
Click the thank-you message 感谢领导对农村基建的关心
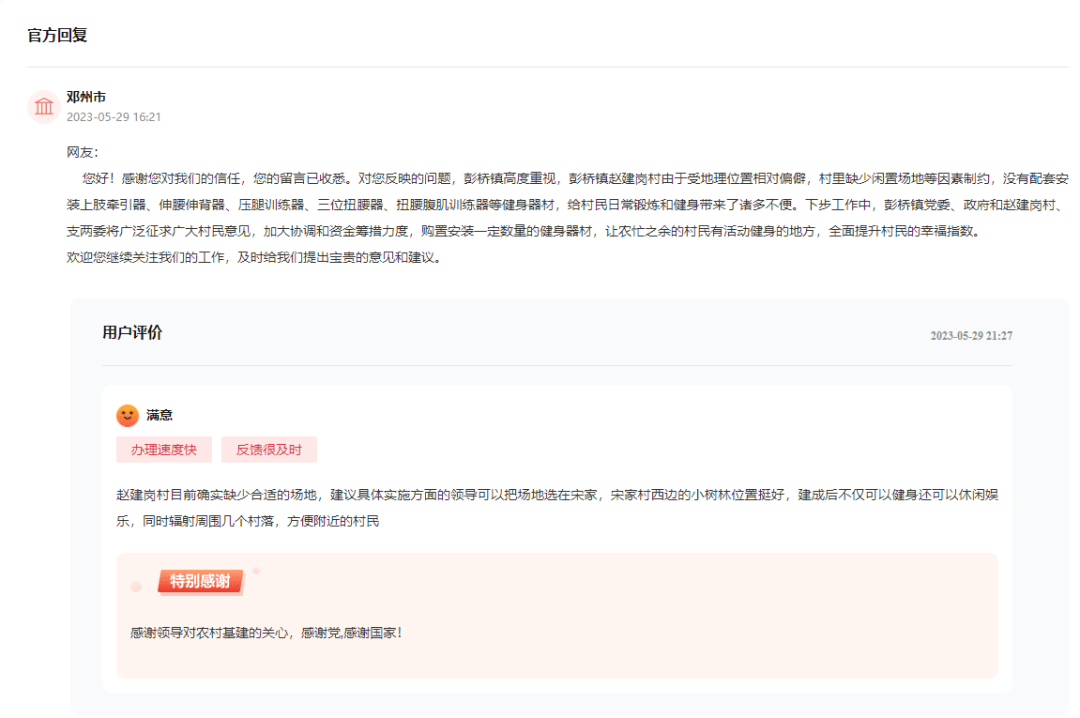(x=265, y=633)
